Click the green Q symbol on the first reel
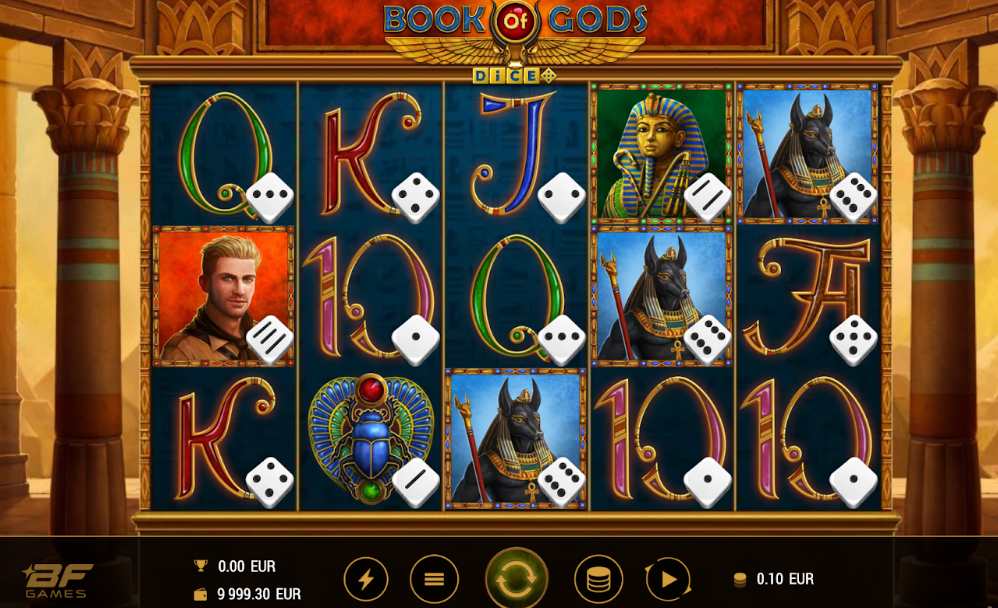Viewport: 998px width, 608px height. 224,153
